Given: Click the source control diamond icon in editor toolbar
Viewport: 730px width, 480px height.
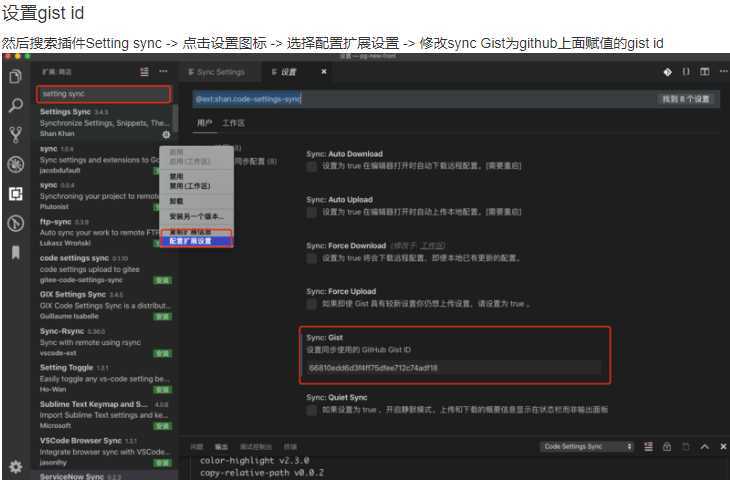Looking at the screenshot, I should tap(667, 72).
